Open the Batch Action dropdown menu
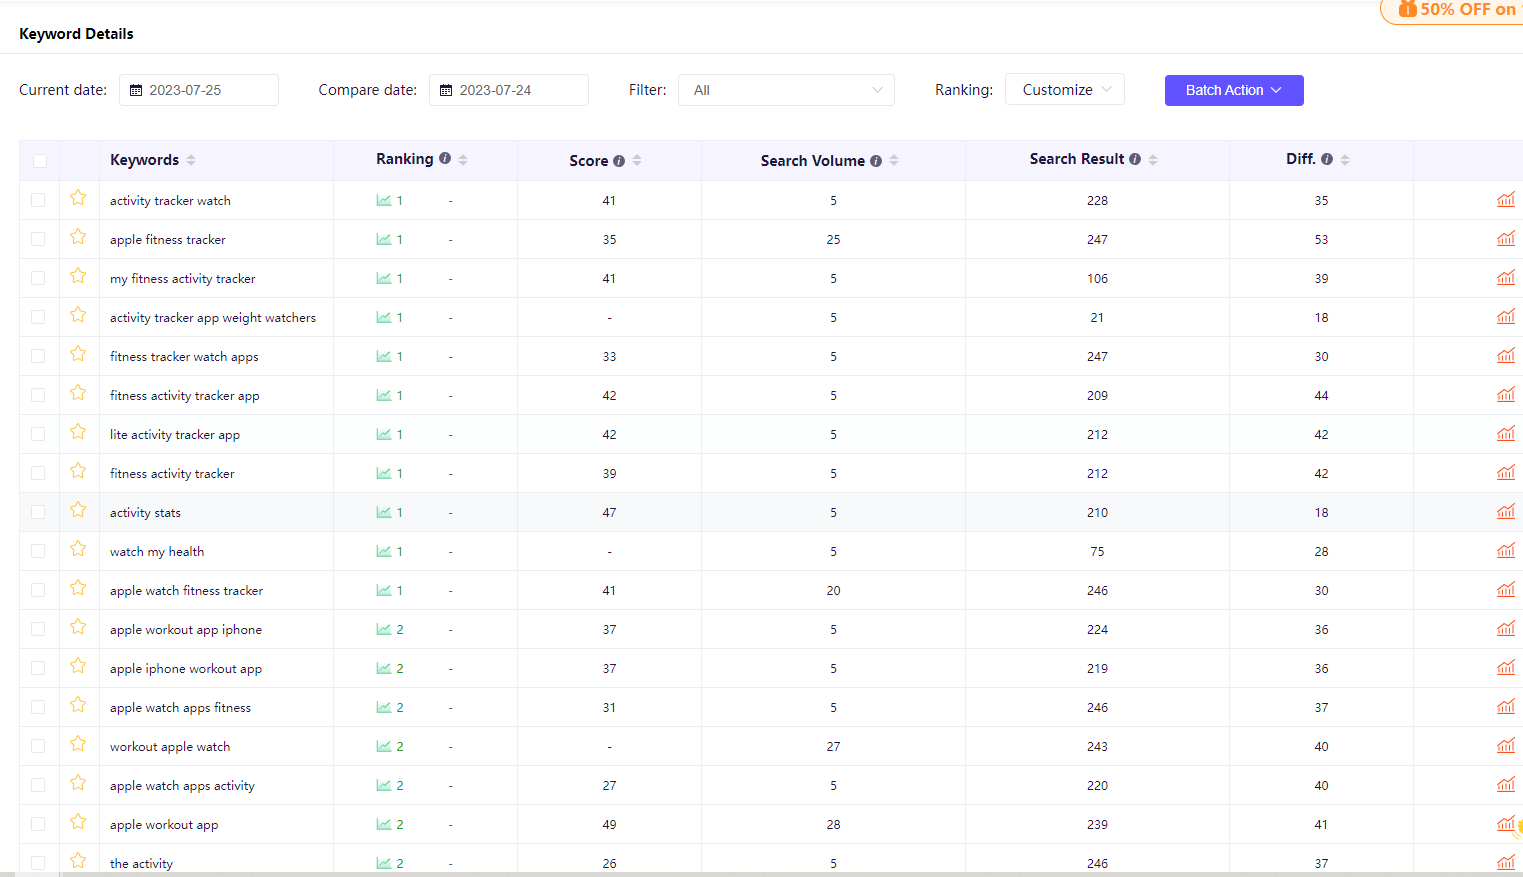 click(1234, 90)
